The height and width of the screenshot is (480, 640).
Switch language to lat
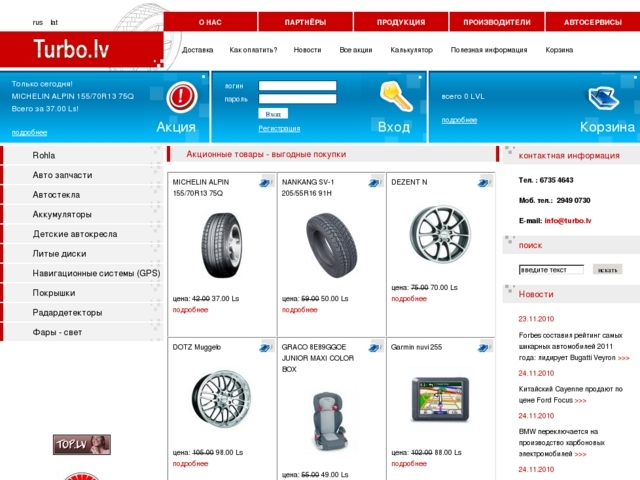point(54,22)
